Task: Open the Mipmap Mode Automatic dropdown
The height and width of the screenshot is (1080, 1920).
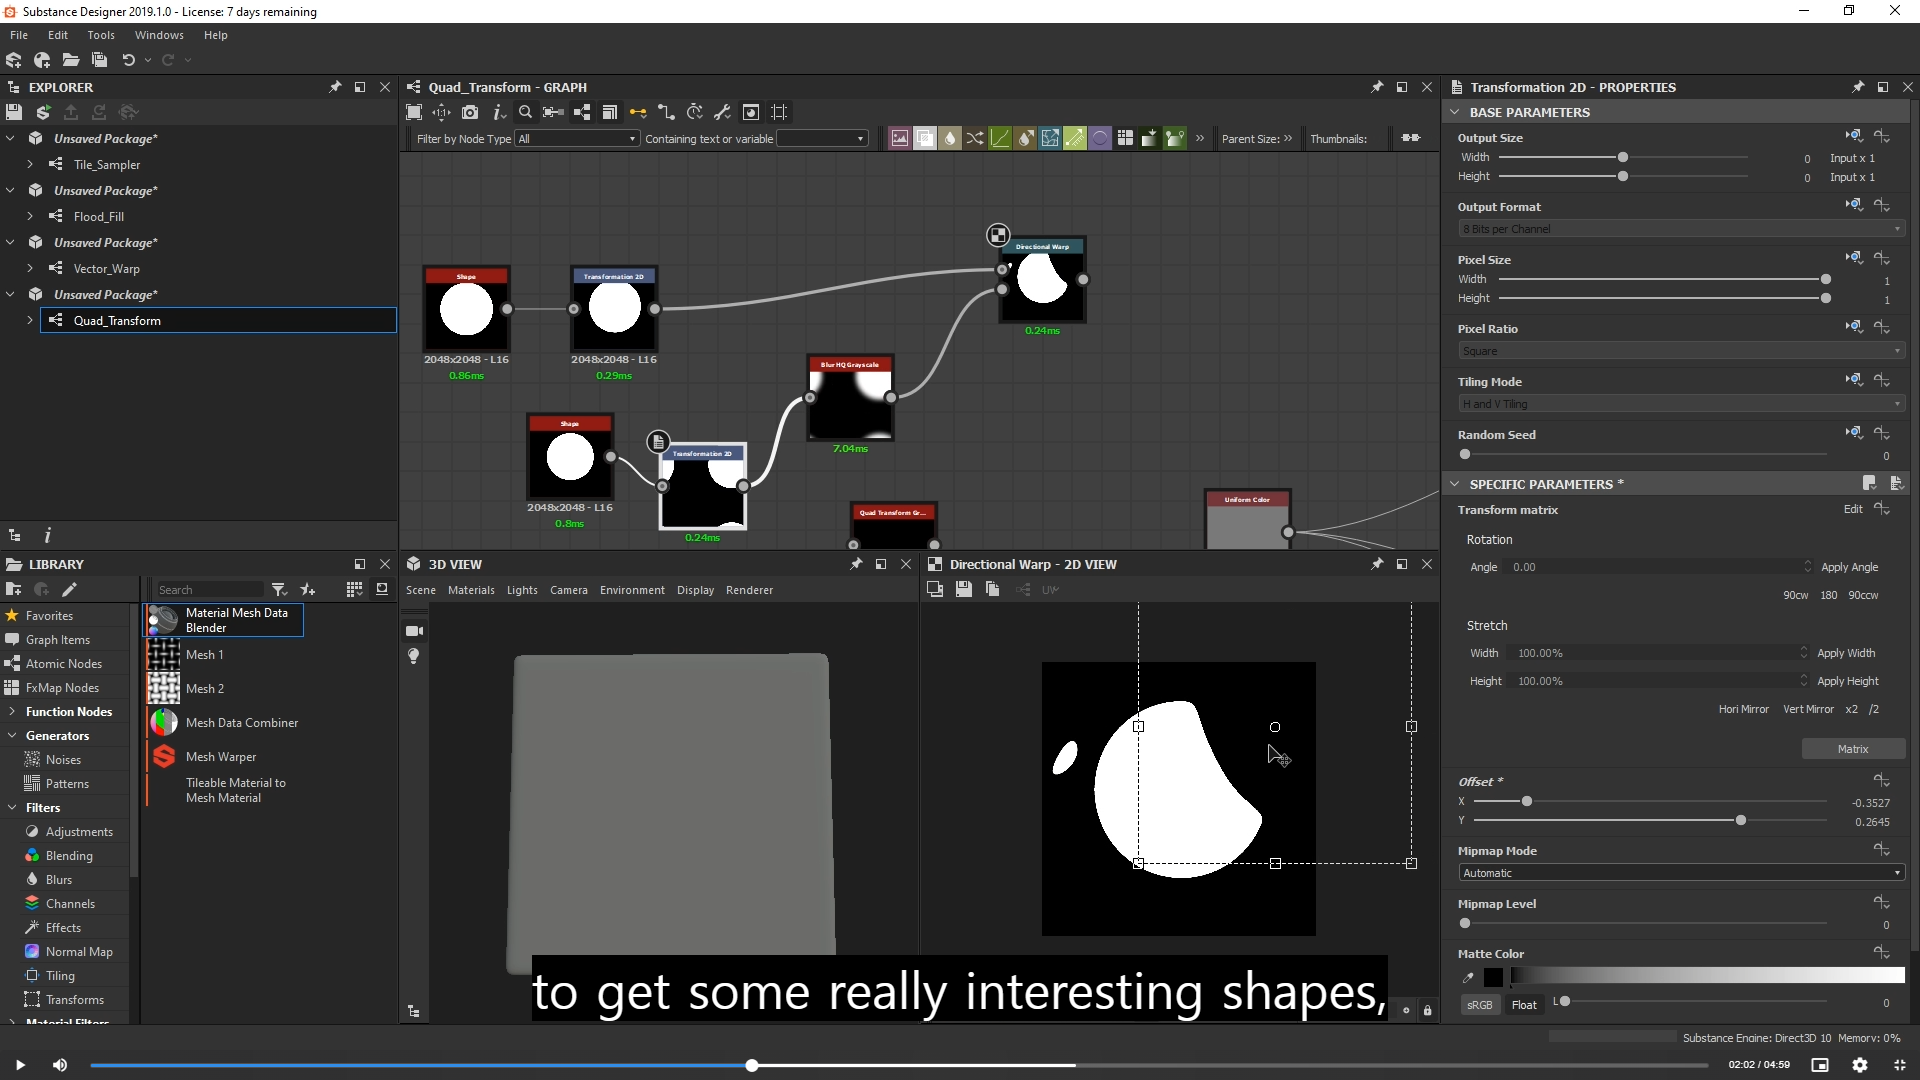Action: [x=1680, y=873]
